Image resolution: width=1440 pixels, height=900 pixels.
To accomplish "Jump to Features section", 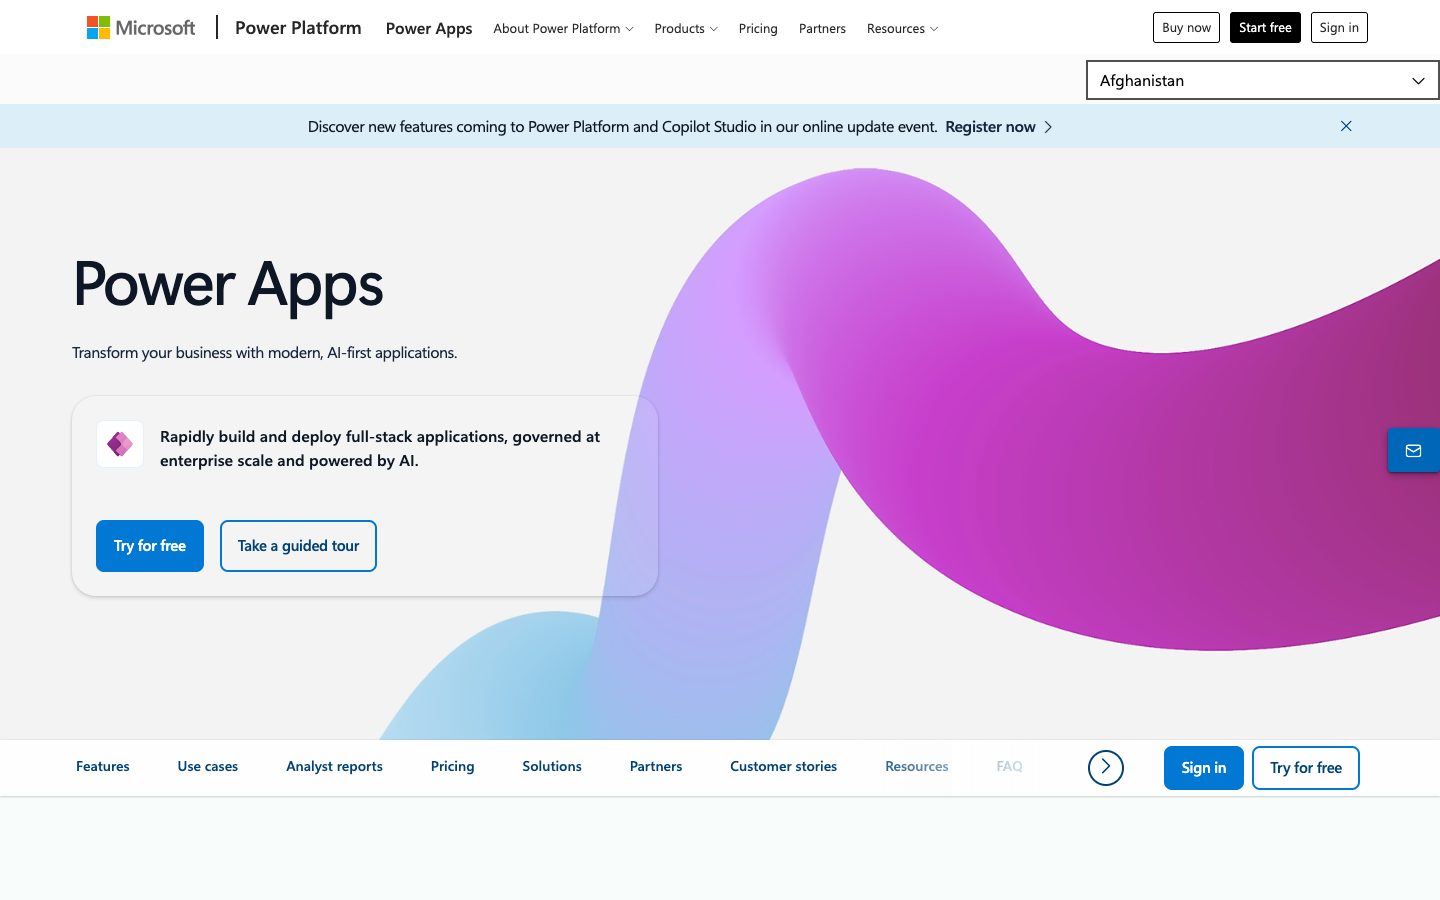I will [x=103, y=767].
